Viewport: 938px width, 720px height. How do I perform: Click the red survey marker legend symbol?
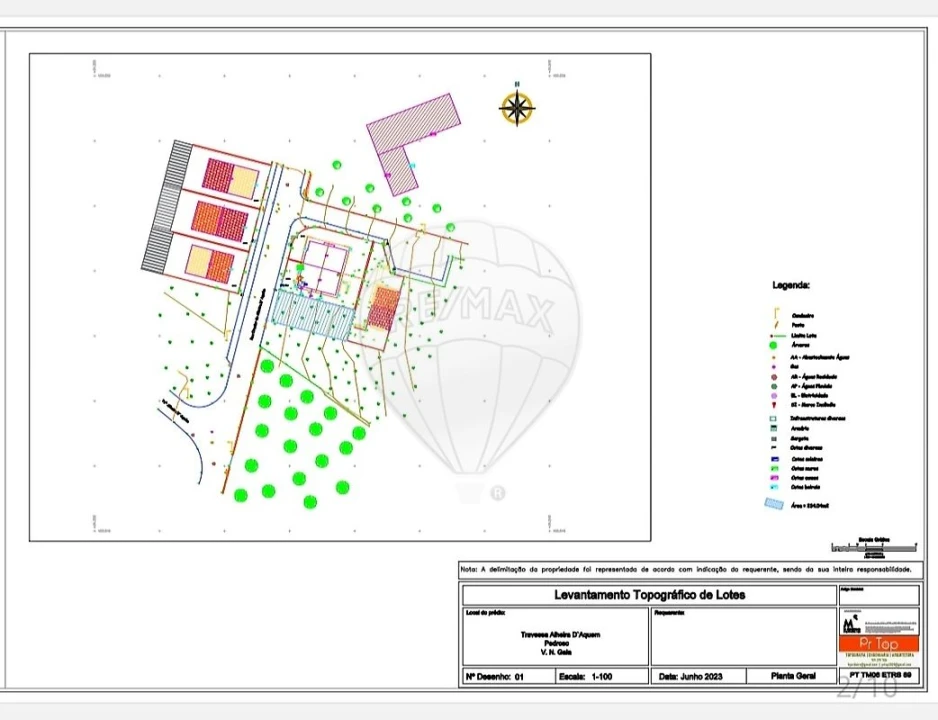coord(772,405)
